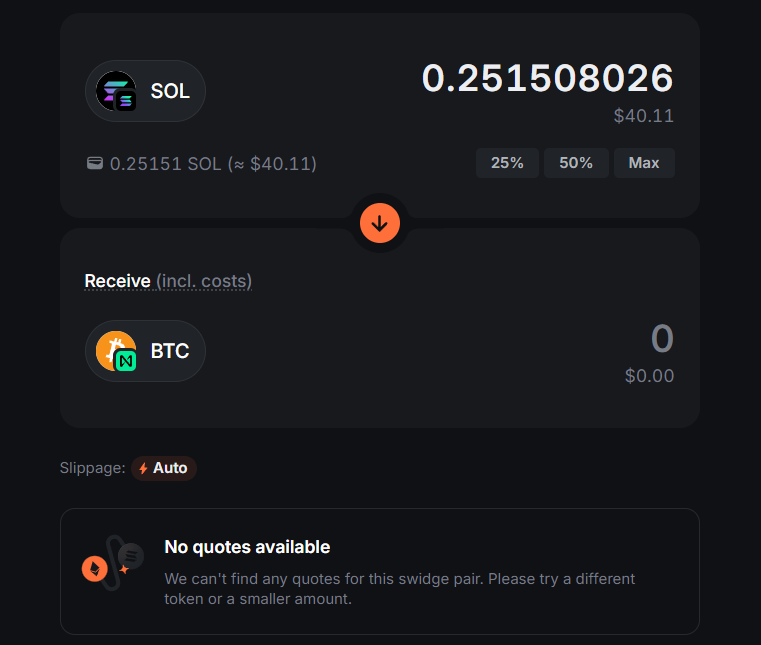Screen dimensions: 761x645
Task: Click the $40.11 value under the amount
Action: point(644,116)
